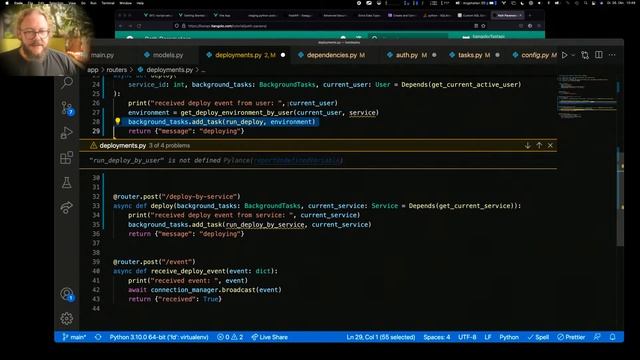Click Live Share in status bar
Image resolution: width=640 pixels, height=360 pixels.
point(269,337)
